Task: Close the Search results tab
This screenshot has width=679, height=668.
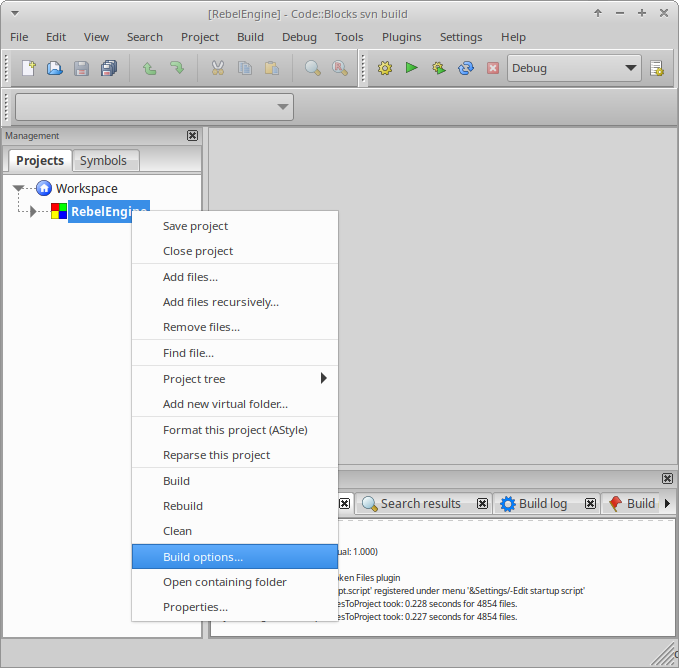Action: [x=482, y=503]
